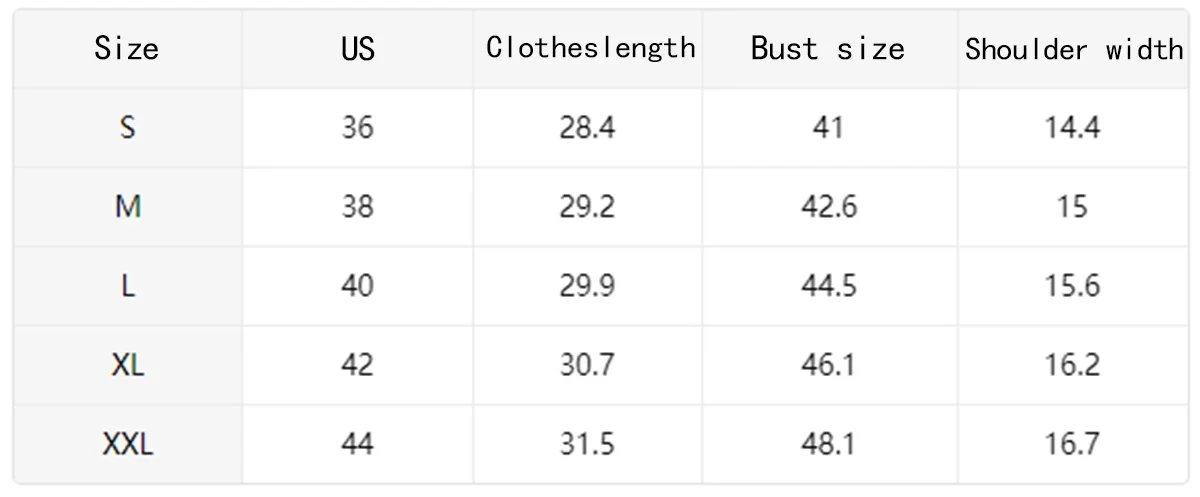Image resolution: width=1200 pixels, height=497 pixels.
Task: Click the US column header
Action: (357, 48)
